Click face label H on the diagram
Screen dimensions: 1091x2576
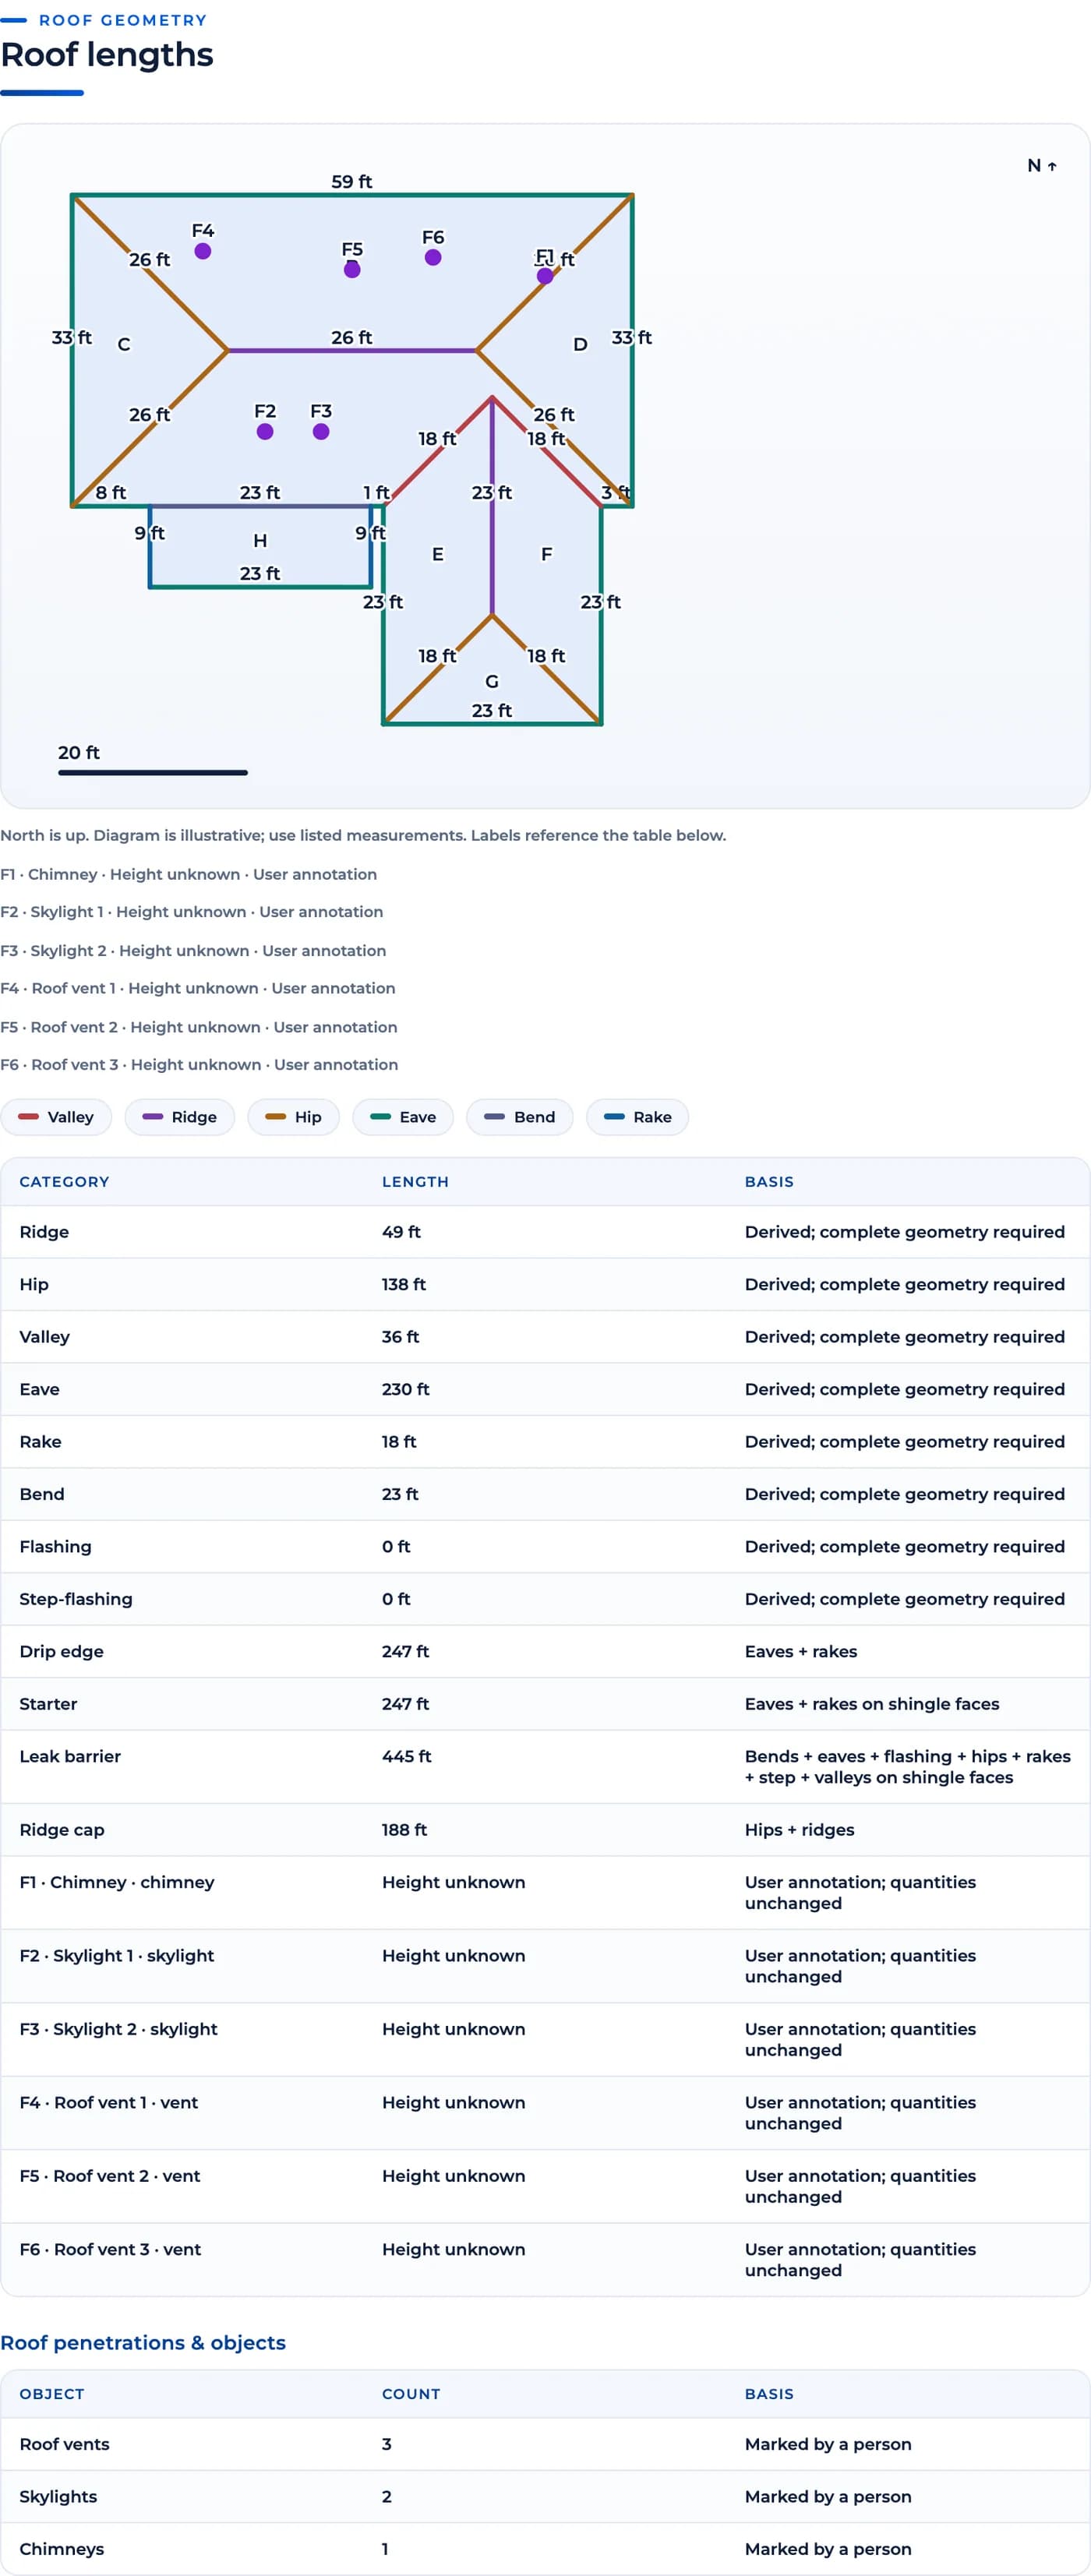(x=260, y=541)
